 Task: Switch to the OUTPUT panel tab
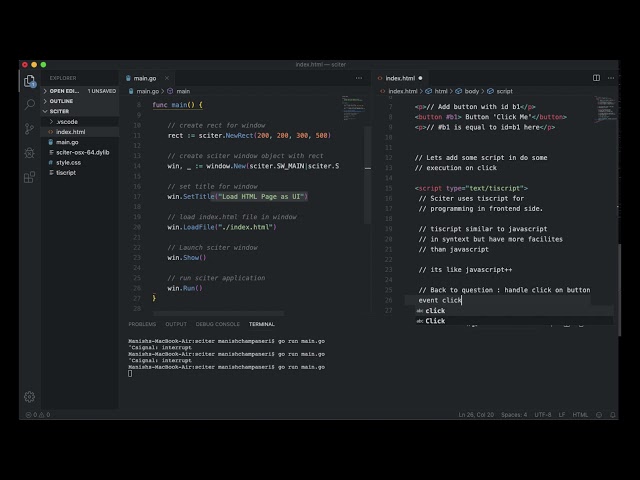(x=176, y=324)
